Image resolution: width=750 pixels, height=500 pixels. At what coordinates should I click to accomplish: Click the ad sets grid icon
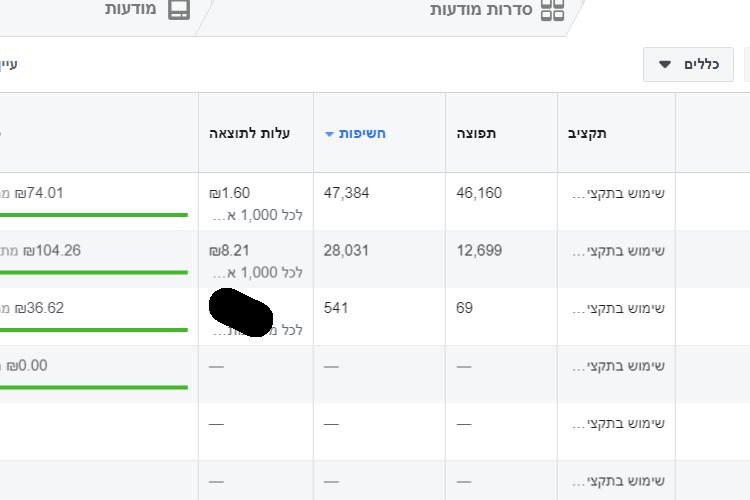(552, 10)
